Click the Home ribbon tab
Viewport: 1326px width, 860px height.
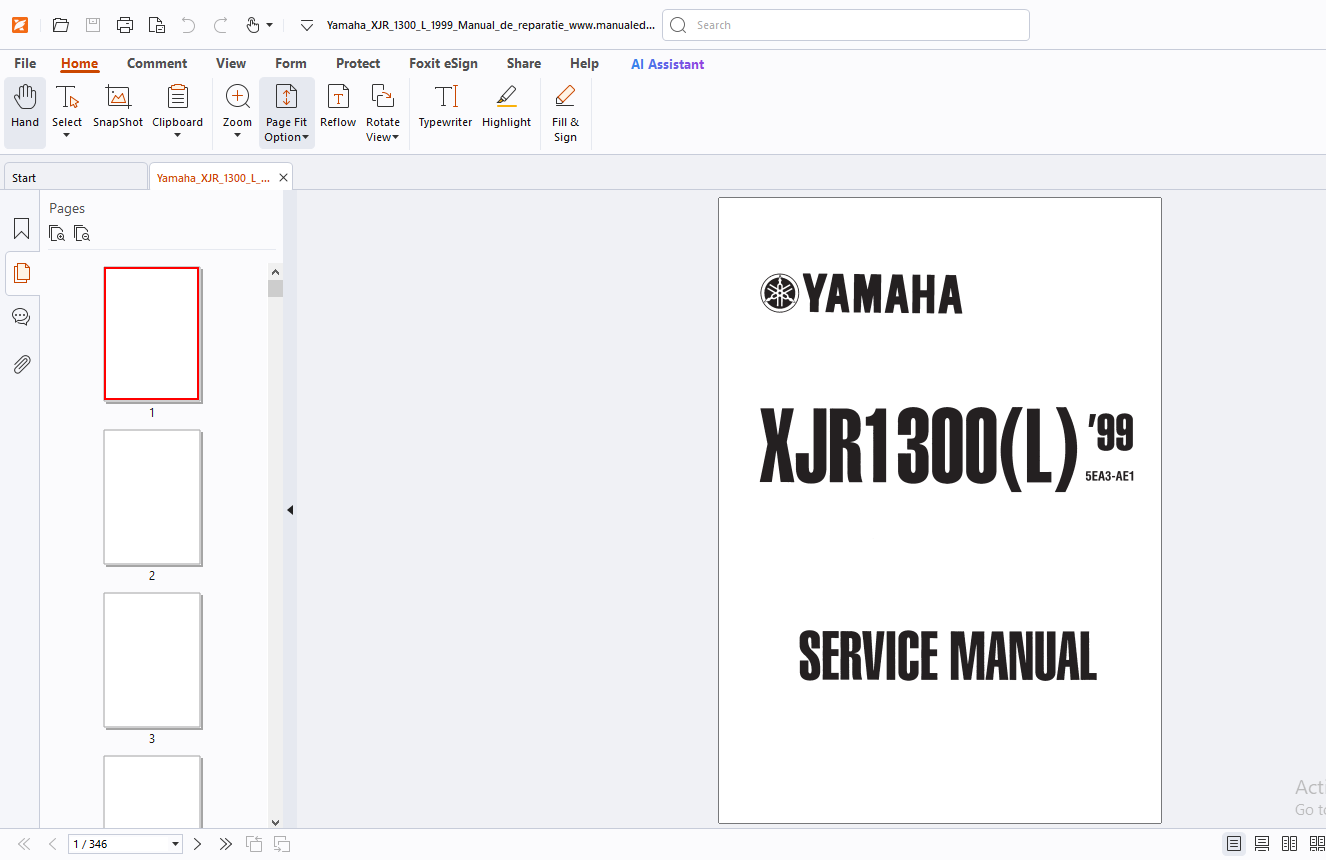79,63
